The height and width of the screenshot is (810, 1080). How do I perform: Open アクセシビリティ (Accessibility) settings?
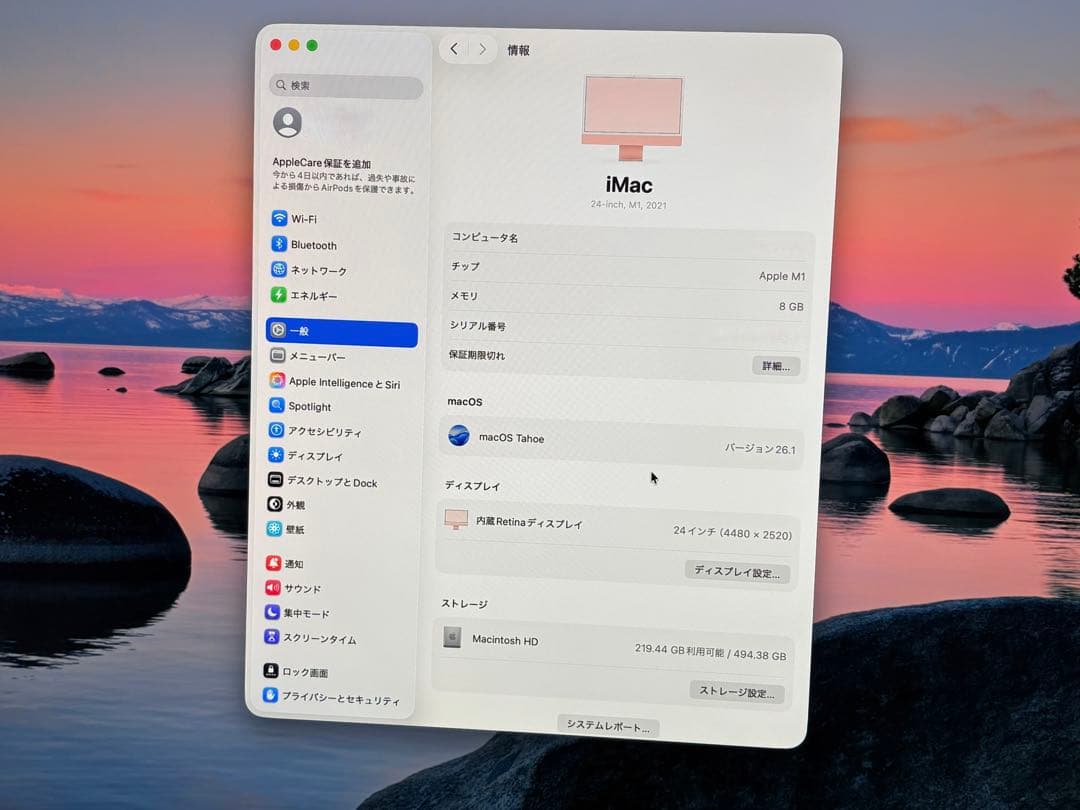[278, 431]
